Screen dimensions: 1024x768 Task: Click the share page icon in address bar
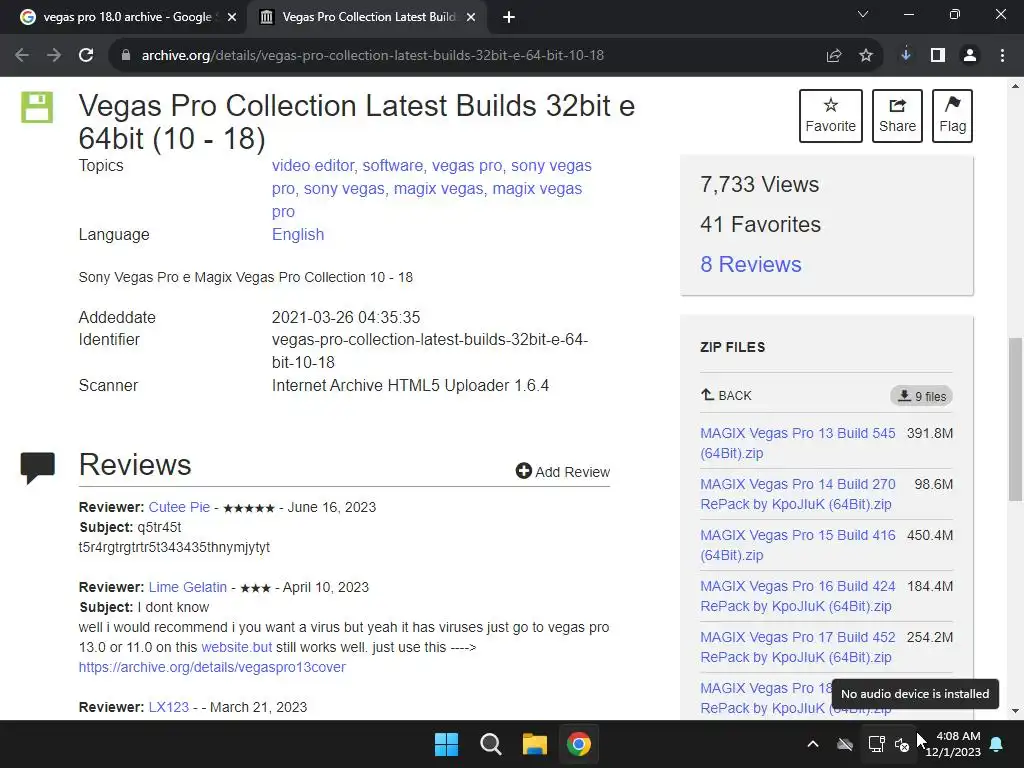point(834,56)
